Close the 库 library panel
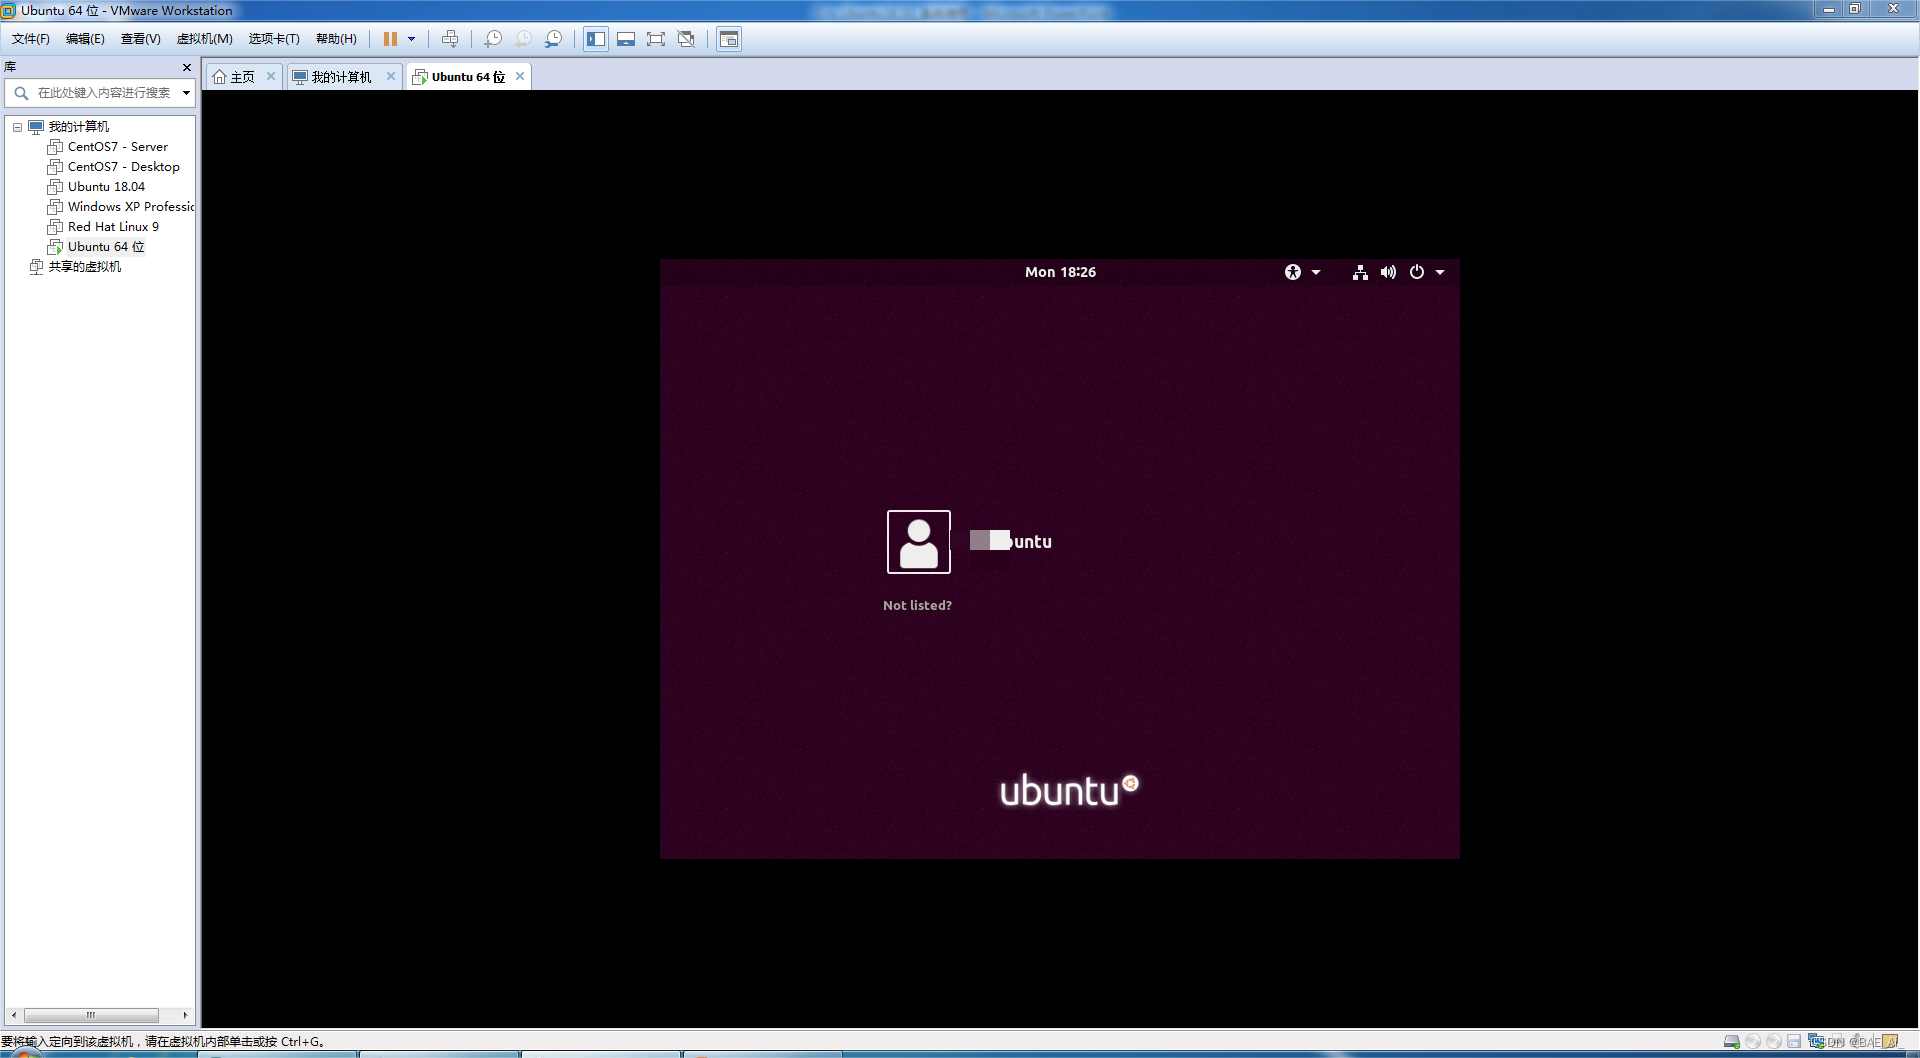The width and height of the screenshot is (1920, 1058). 187,67
